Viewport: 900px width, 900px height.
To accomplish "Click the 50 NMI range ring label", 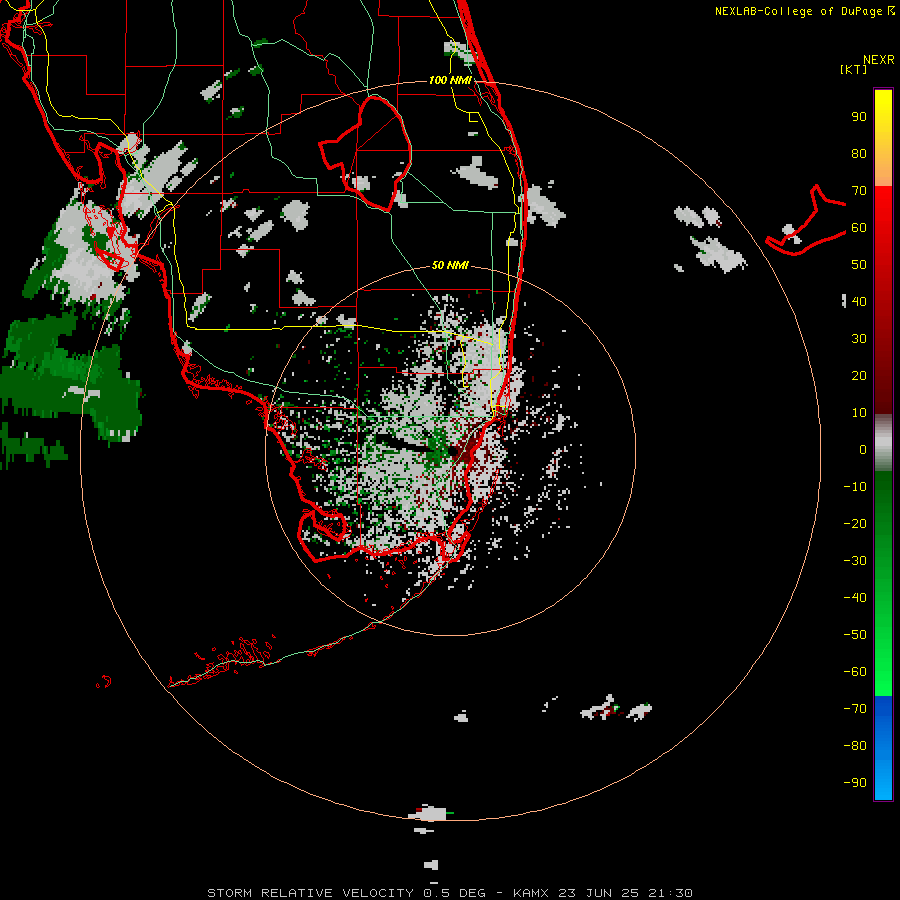I will [x=450, y=265].
